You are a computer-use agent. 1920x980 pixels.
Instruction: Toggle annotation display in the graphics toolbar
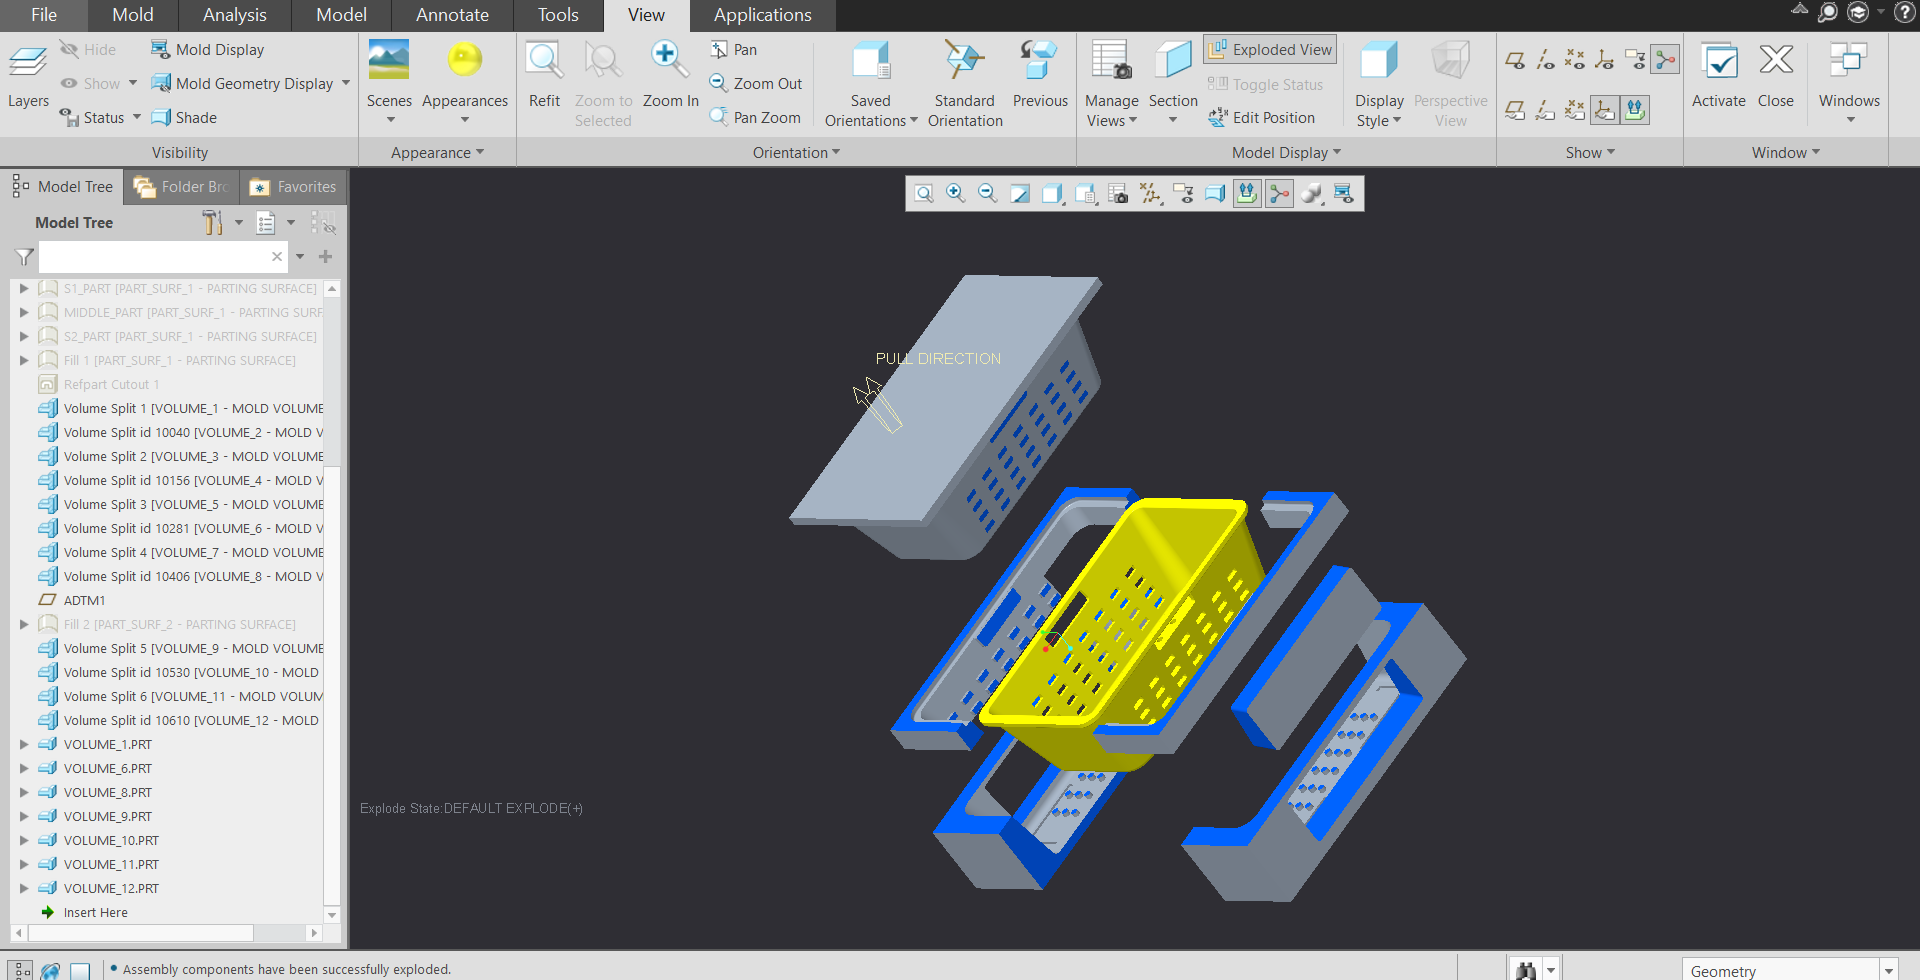click(x=1183, y=193)
